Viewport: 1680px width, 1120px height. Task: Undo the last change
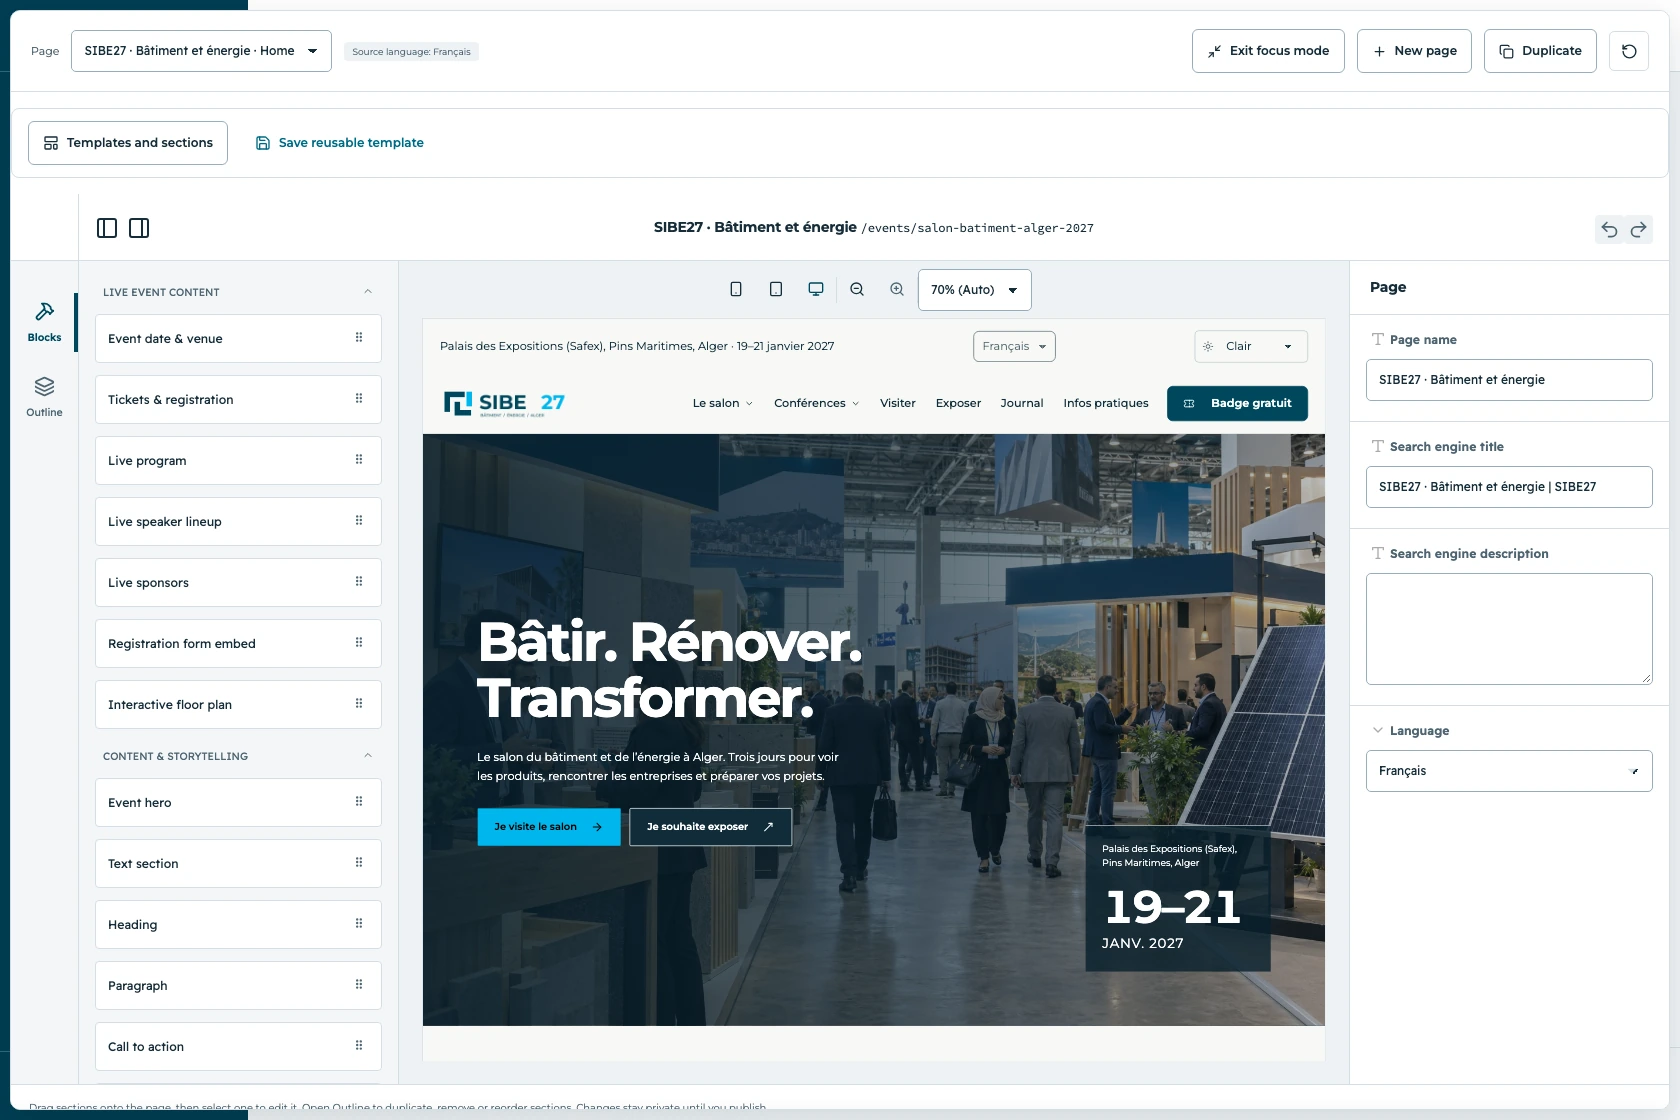[x=1609, y=230]
